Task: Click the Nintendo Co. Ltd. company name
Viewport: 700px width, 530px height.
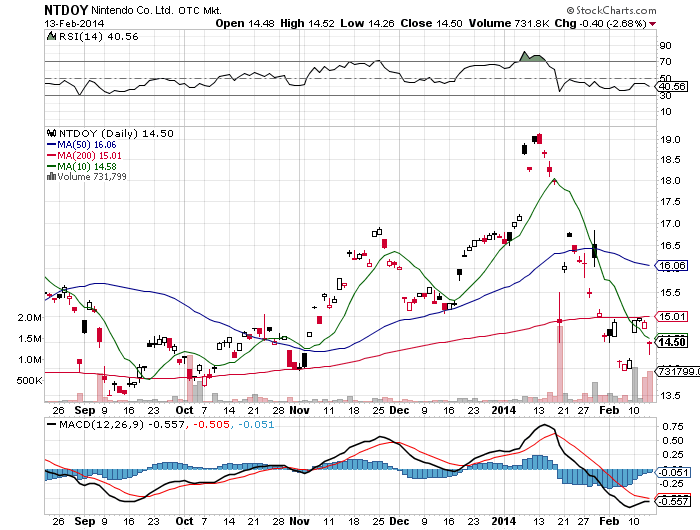Action: 132,10
